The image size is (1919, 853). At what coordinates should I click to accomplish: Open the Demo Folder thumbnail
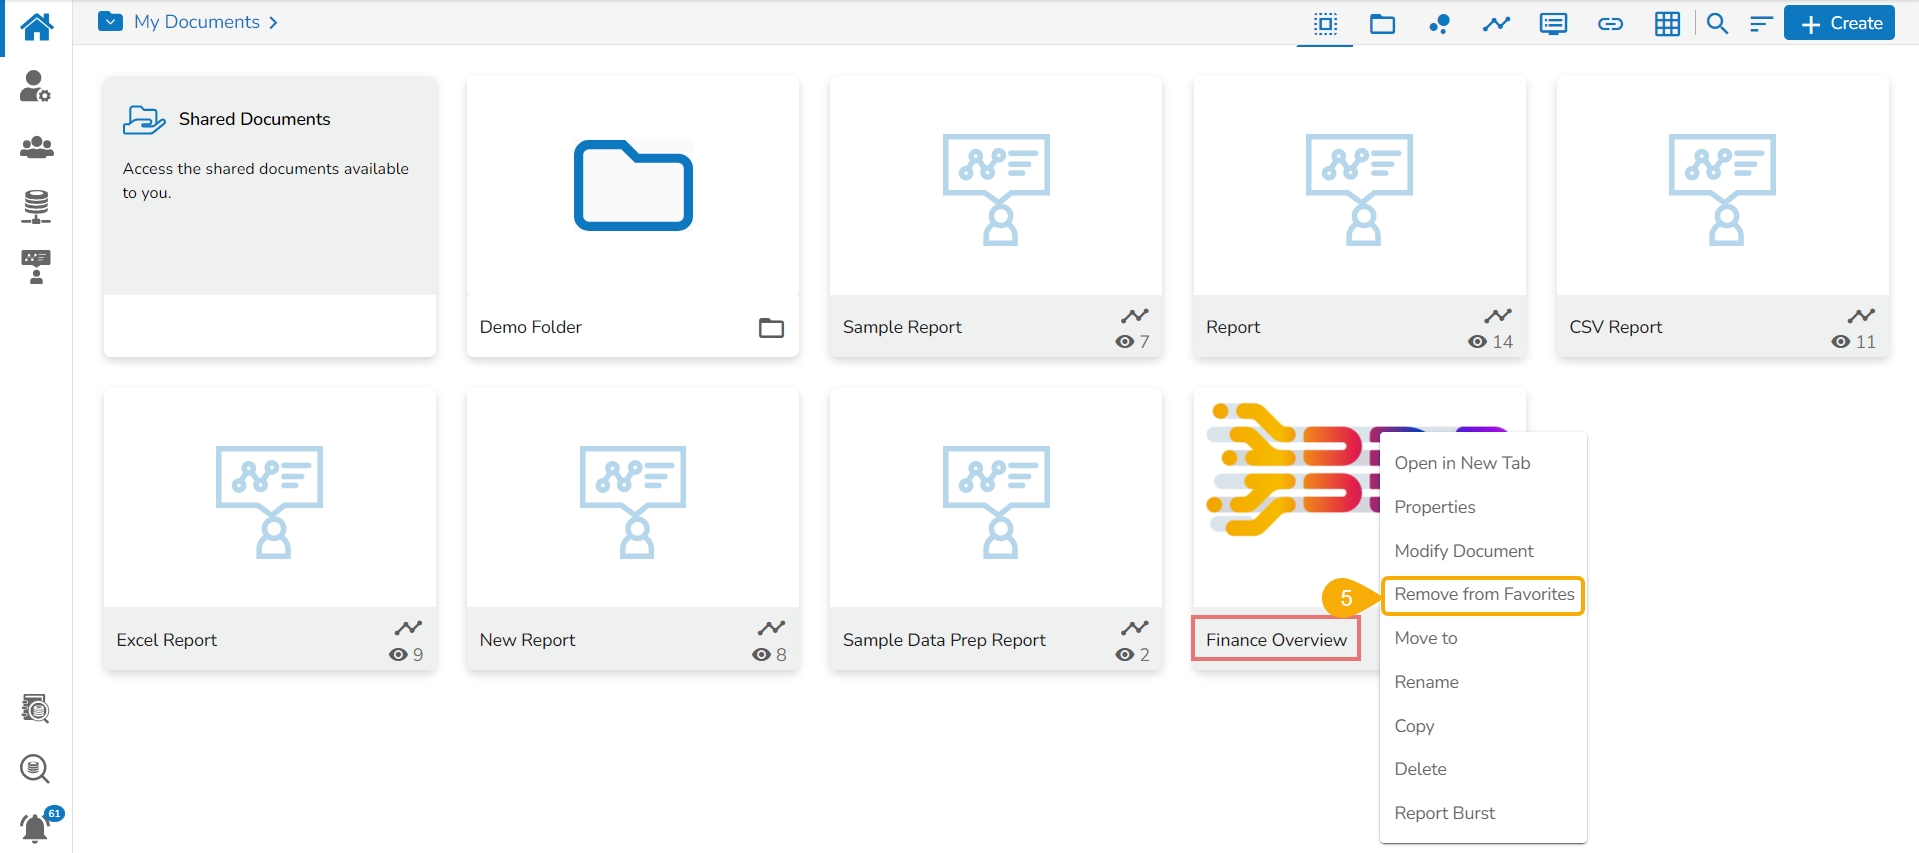pyautogui.click(x=633, y=187)
